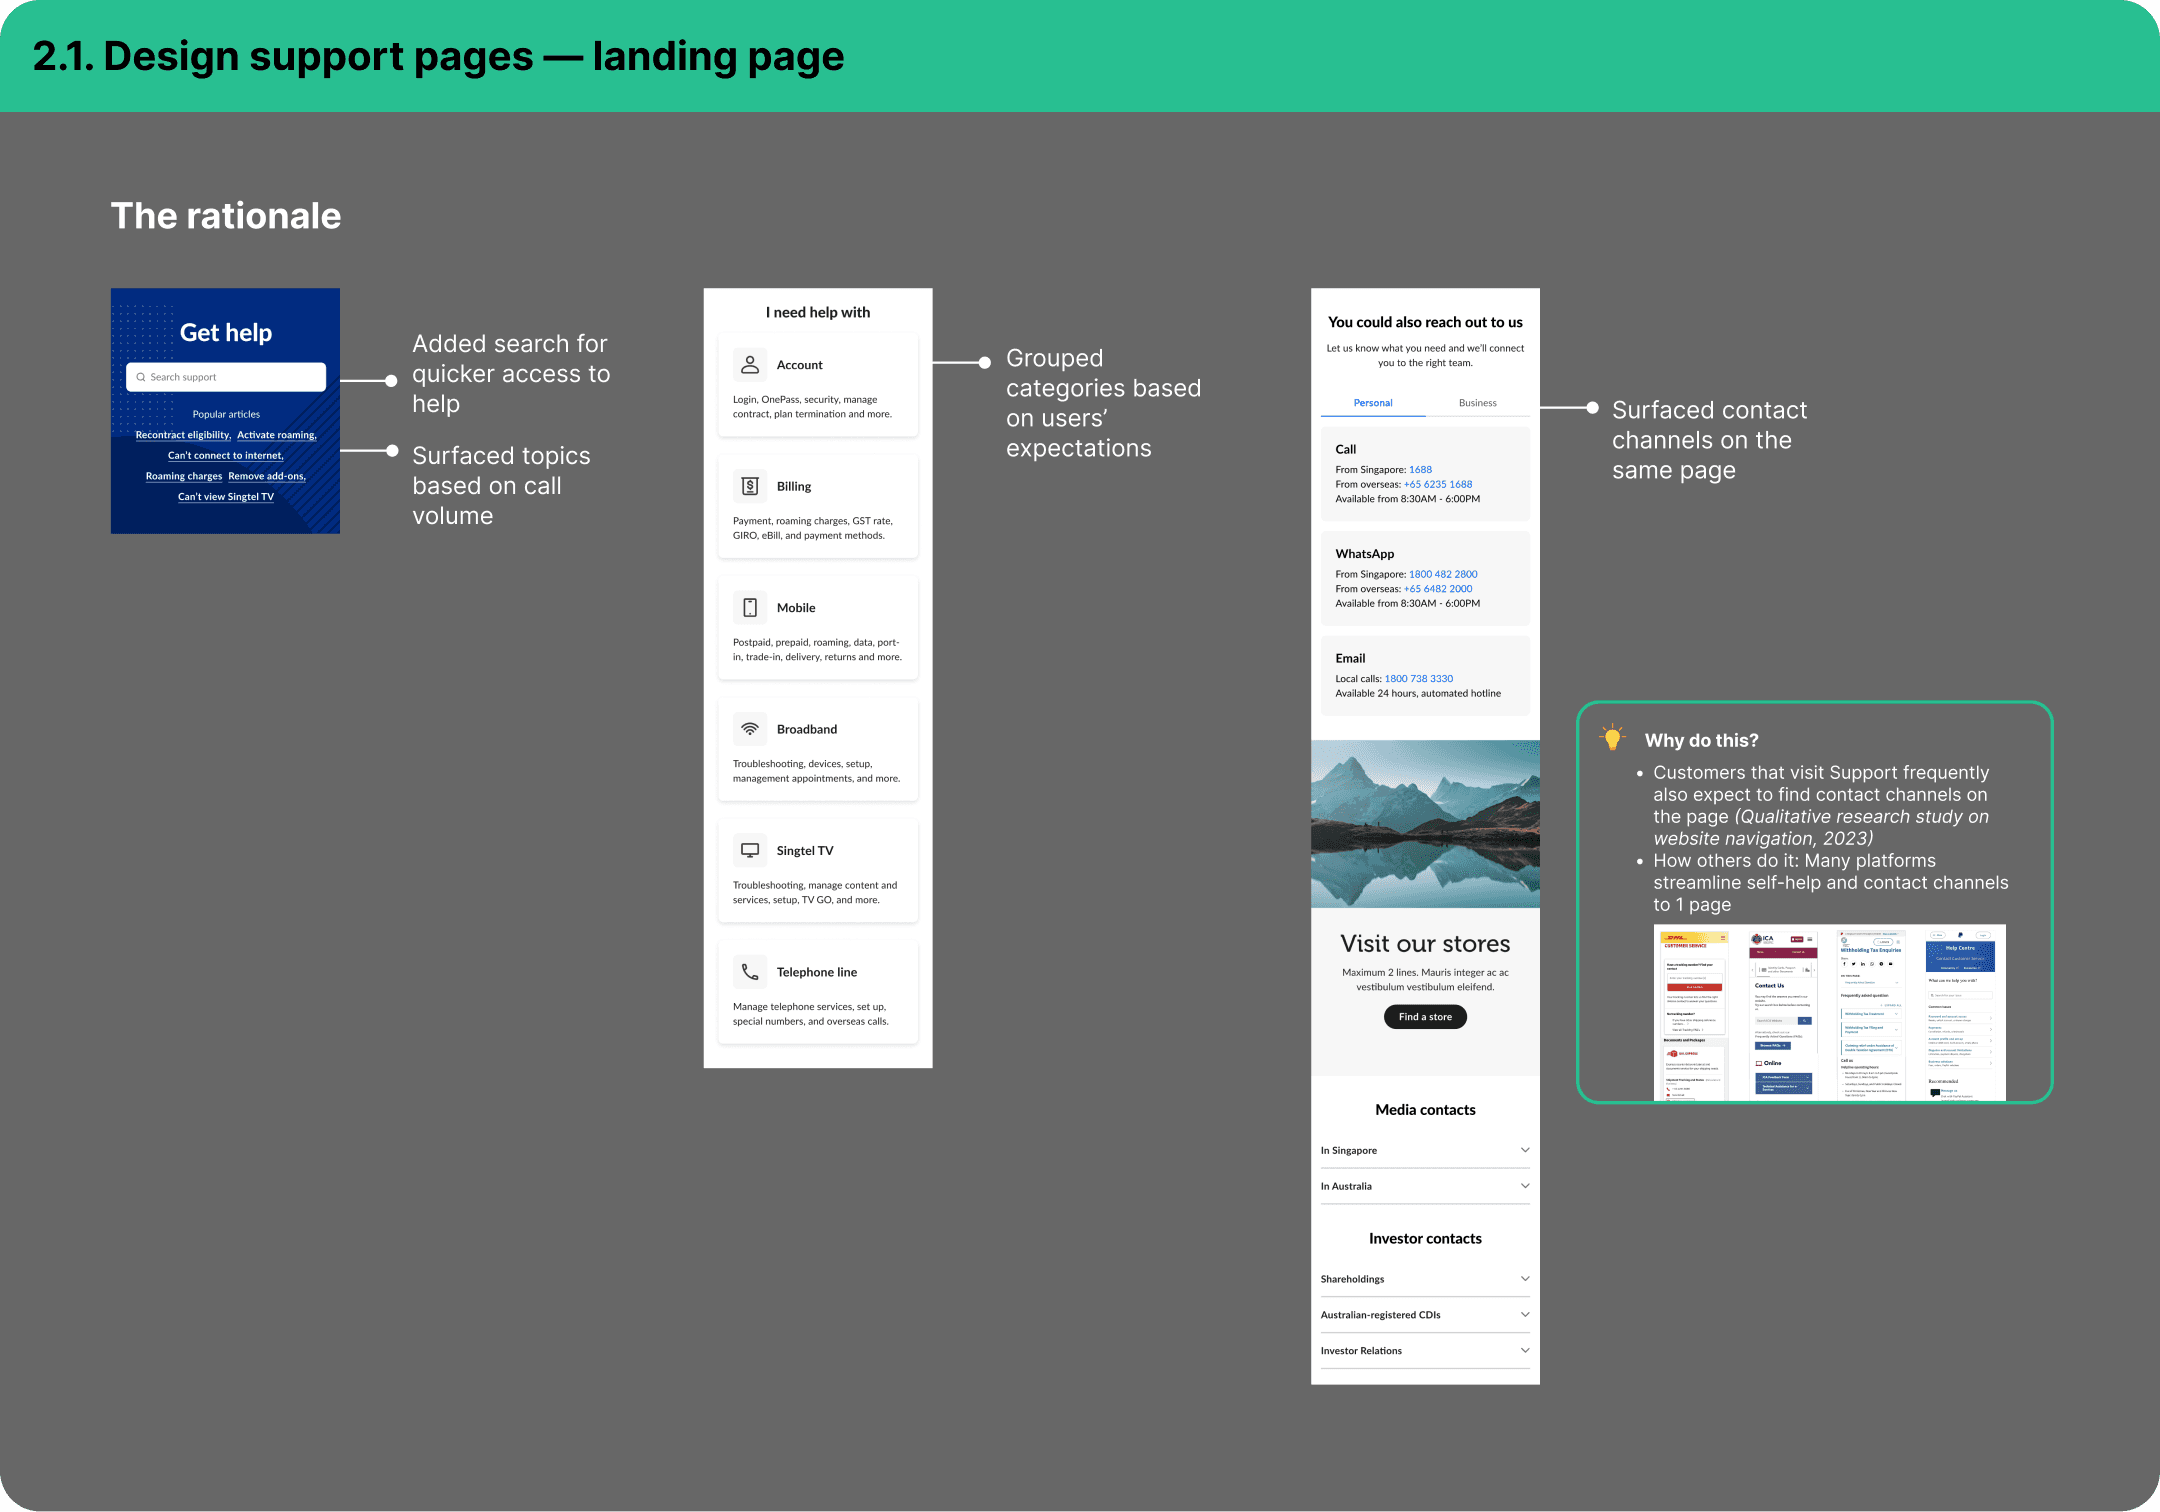Expand the Shareholdings section
The height and width of the screenshot is (1512, 2160).
[x=1525, y=1279]
